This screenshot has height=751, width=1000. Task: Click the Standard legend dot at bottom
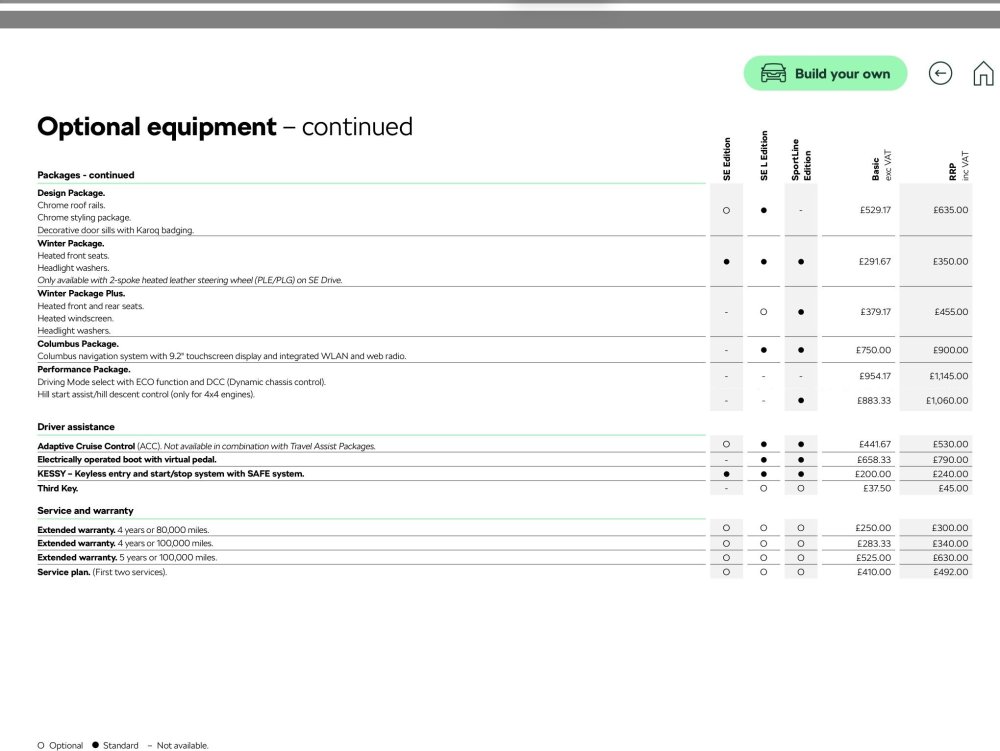coord(96,745)
